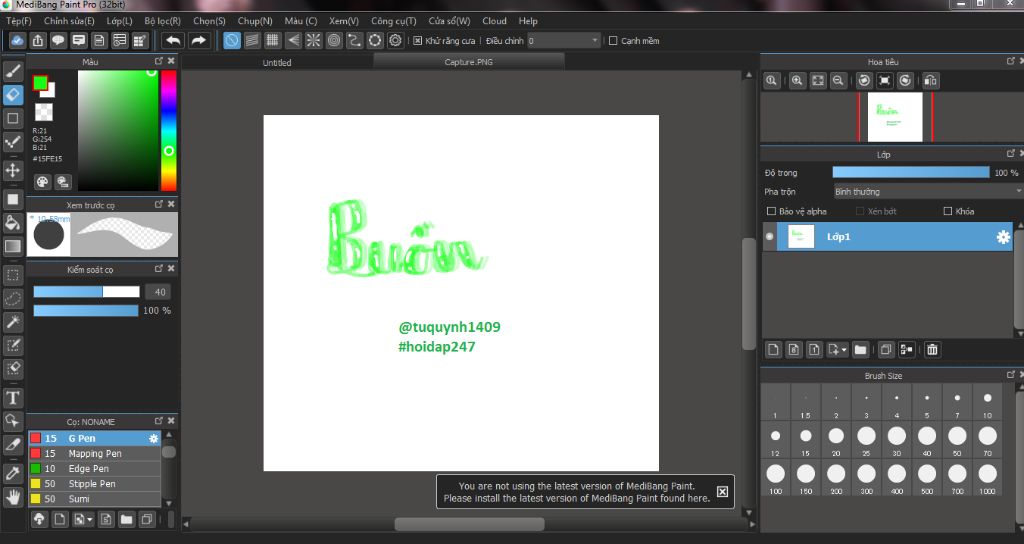Click the navigator canvas thumbnail
The image size is (1024, 544).
[895, 117]
